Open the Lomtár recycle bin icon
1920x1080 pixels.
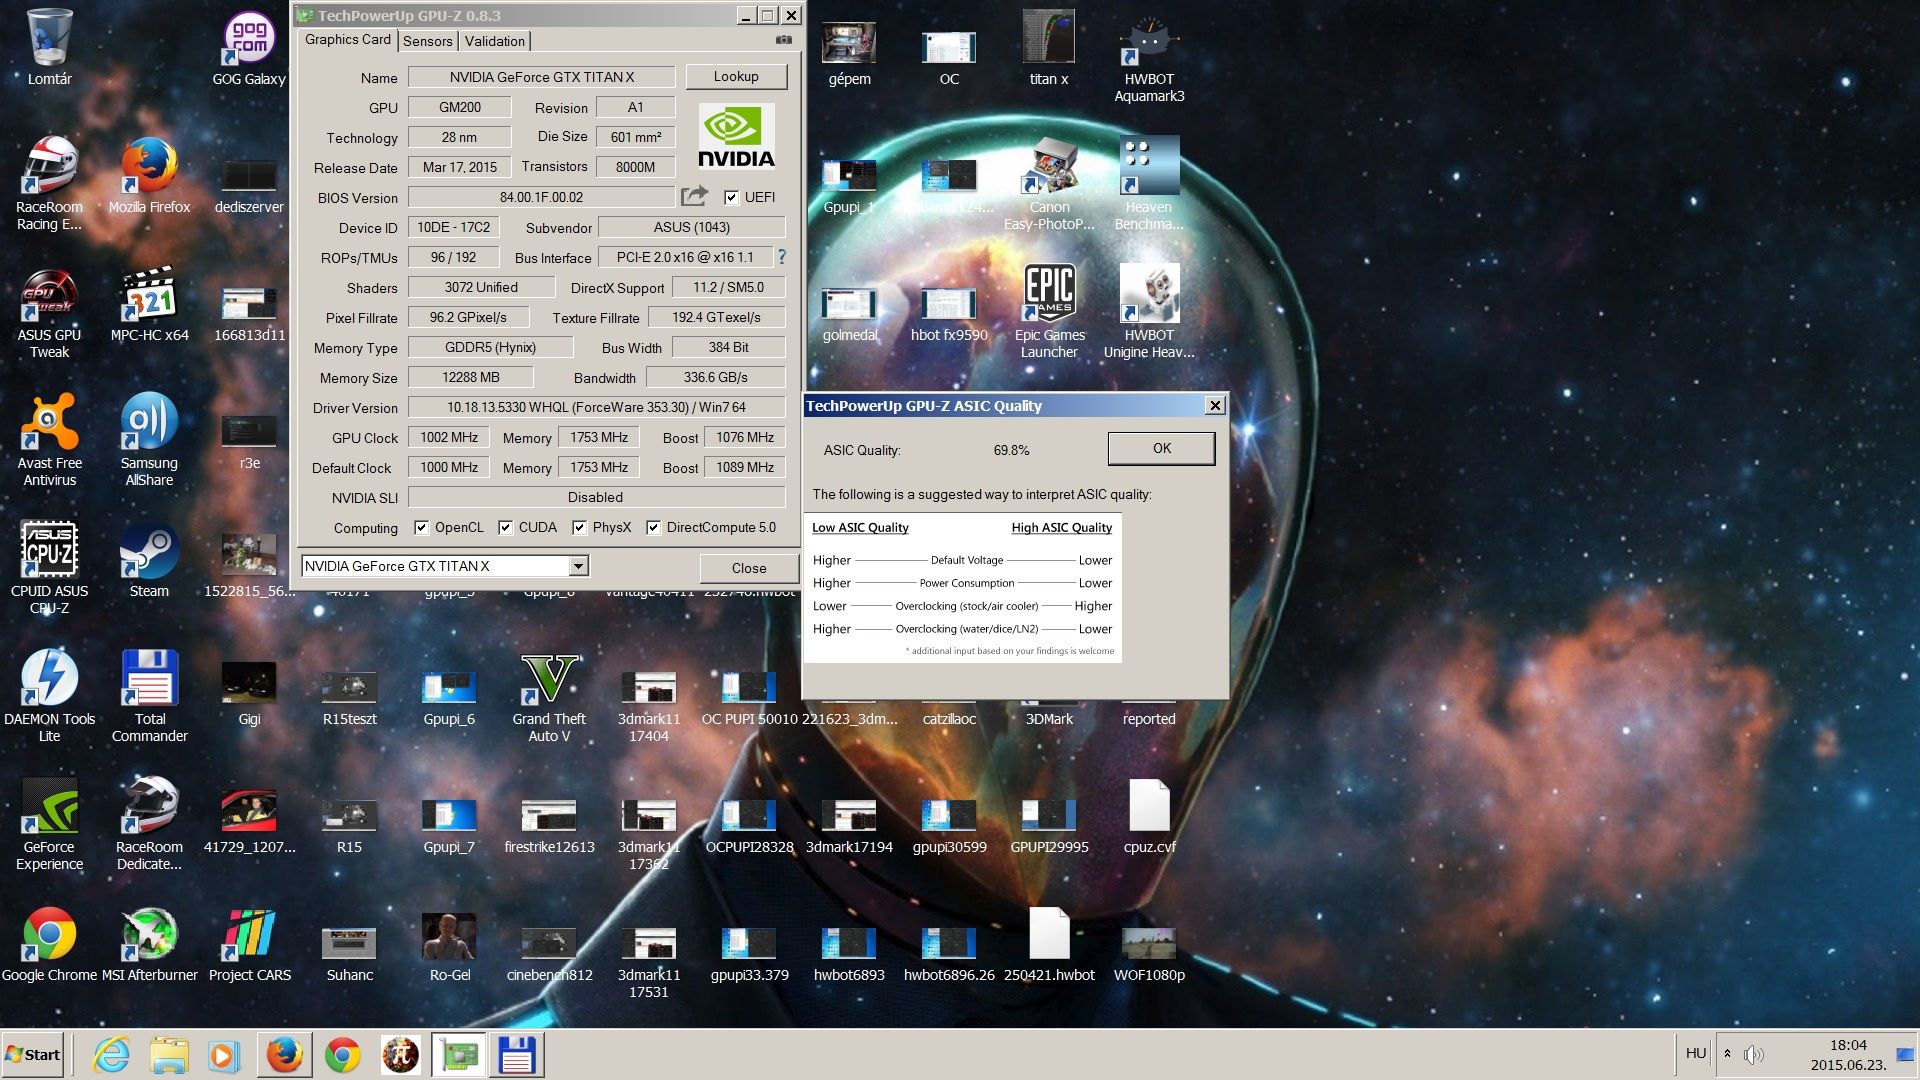tap(49, 47)
